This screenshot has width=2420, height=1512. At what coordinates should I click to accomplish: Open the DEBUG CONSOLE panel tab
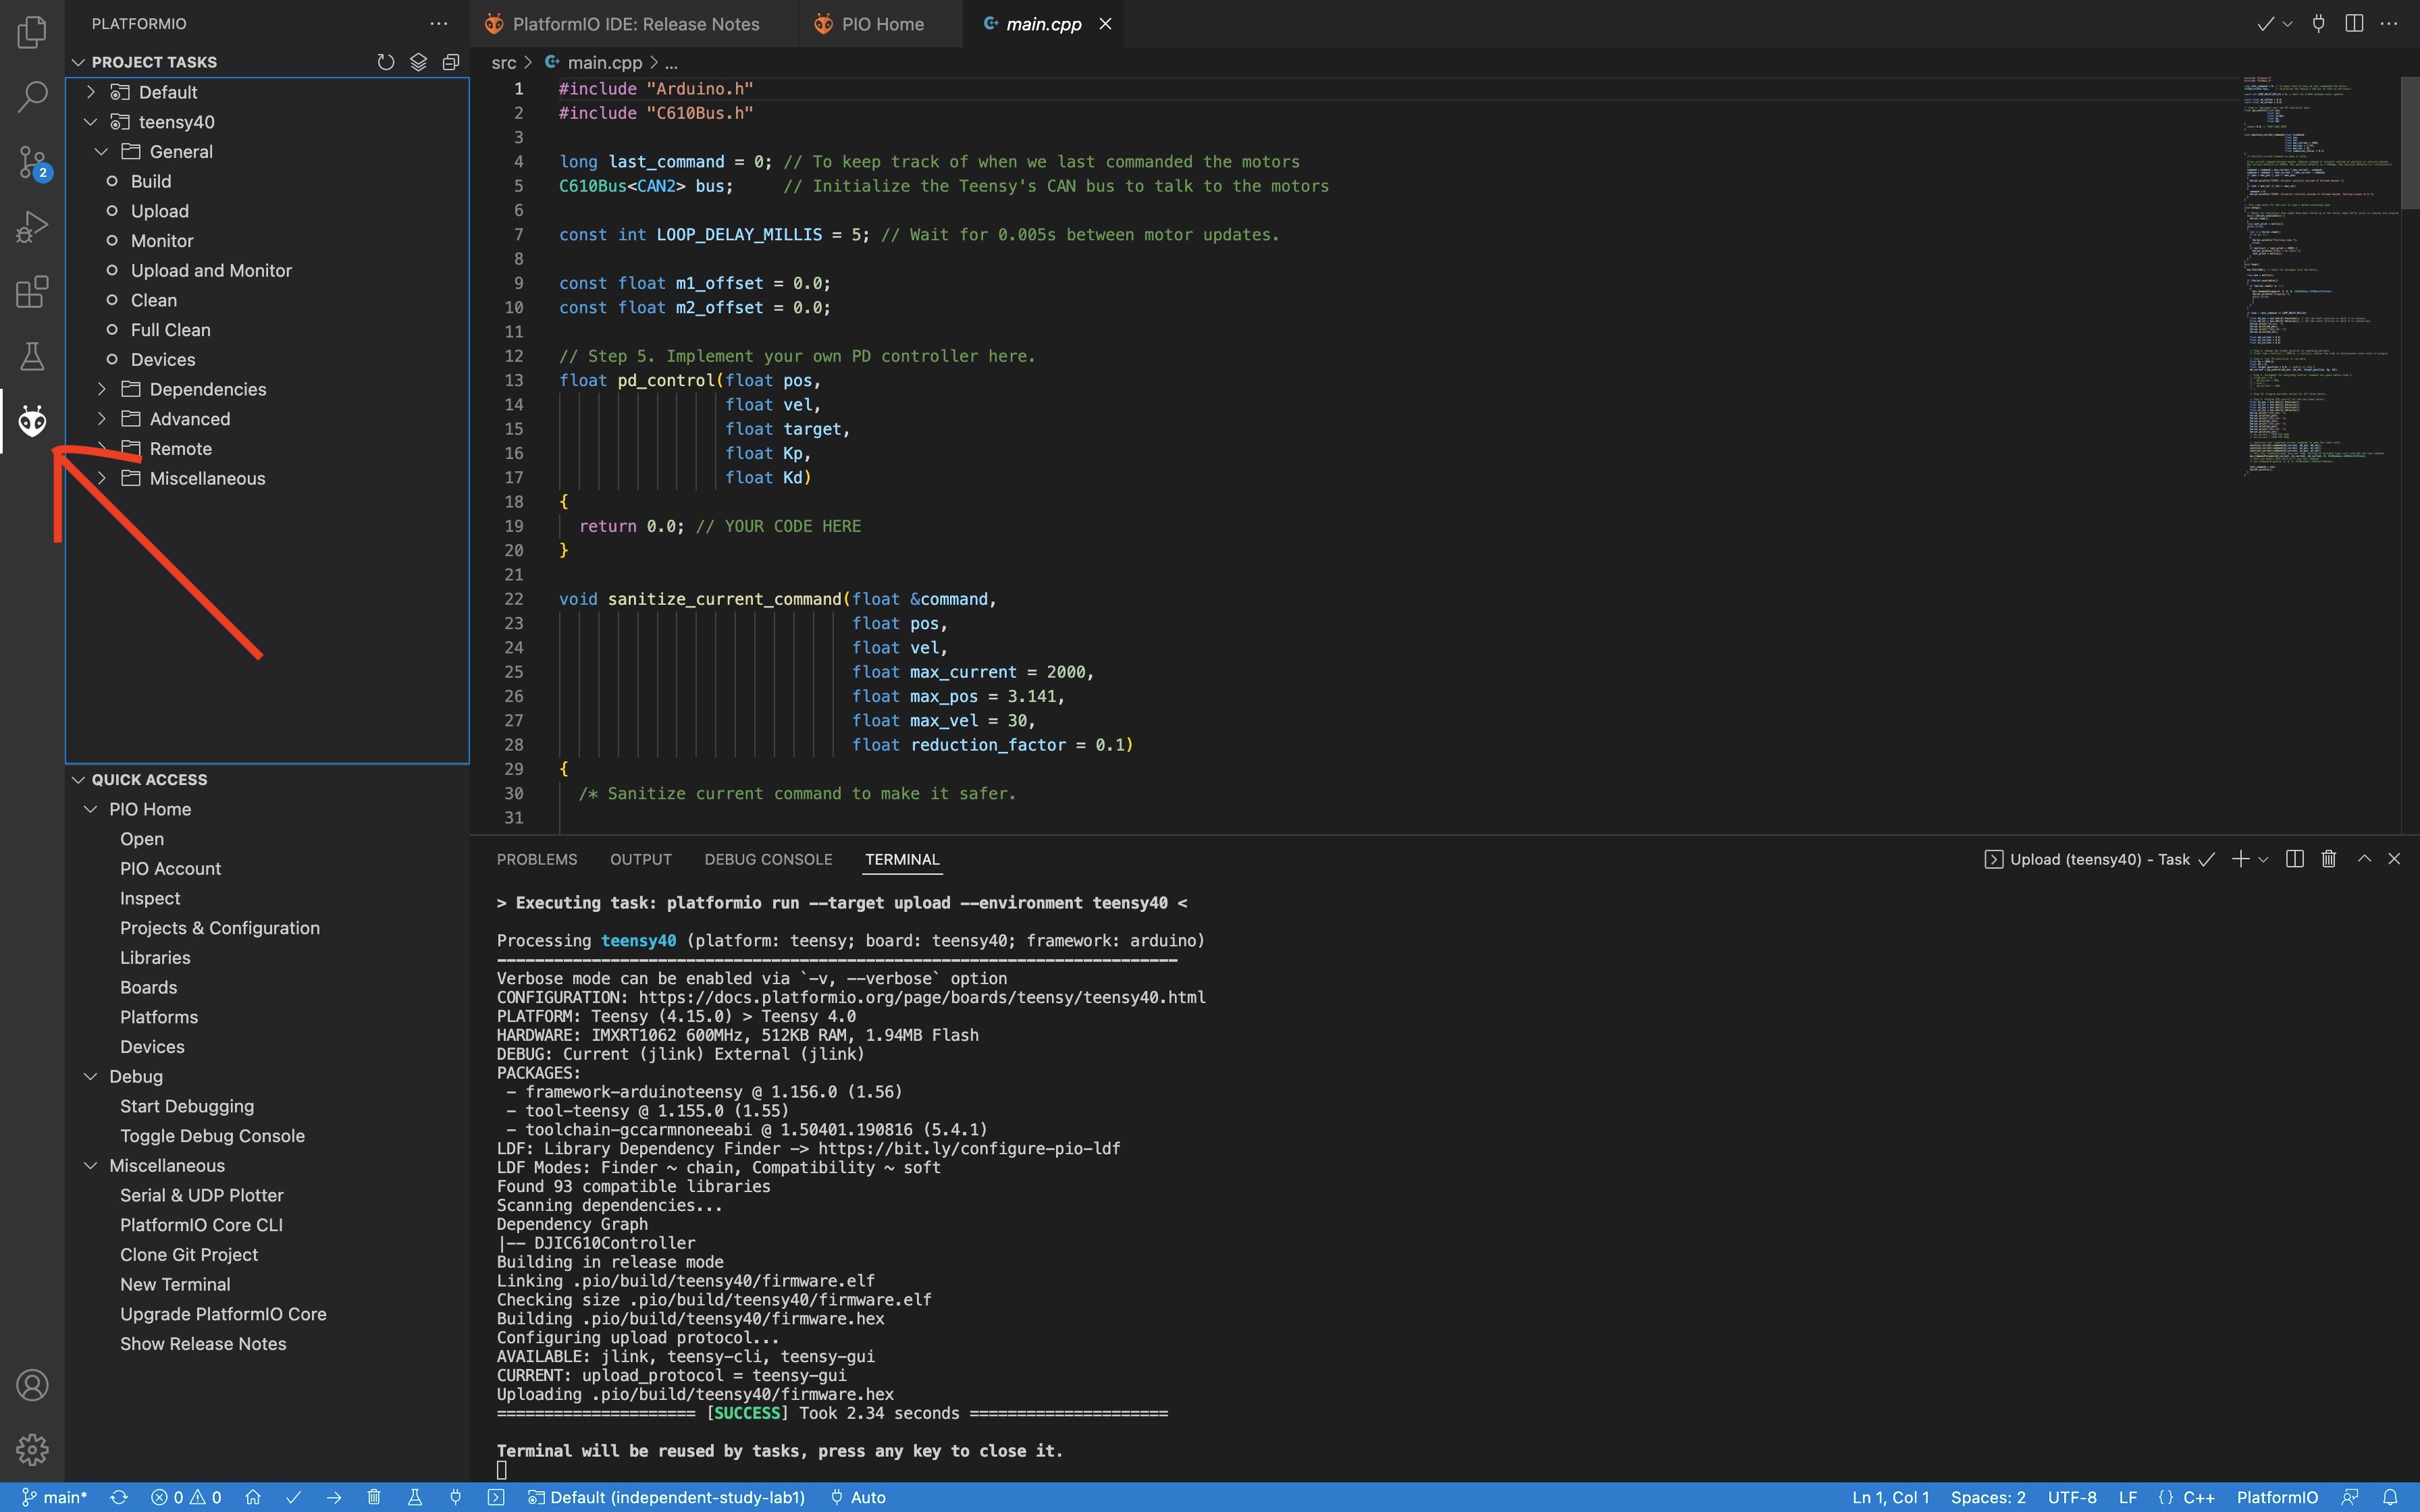[768, 859]
